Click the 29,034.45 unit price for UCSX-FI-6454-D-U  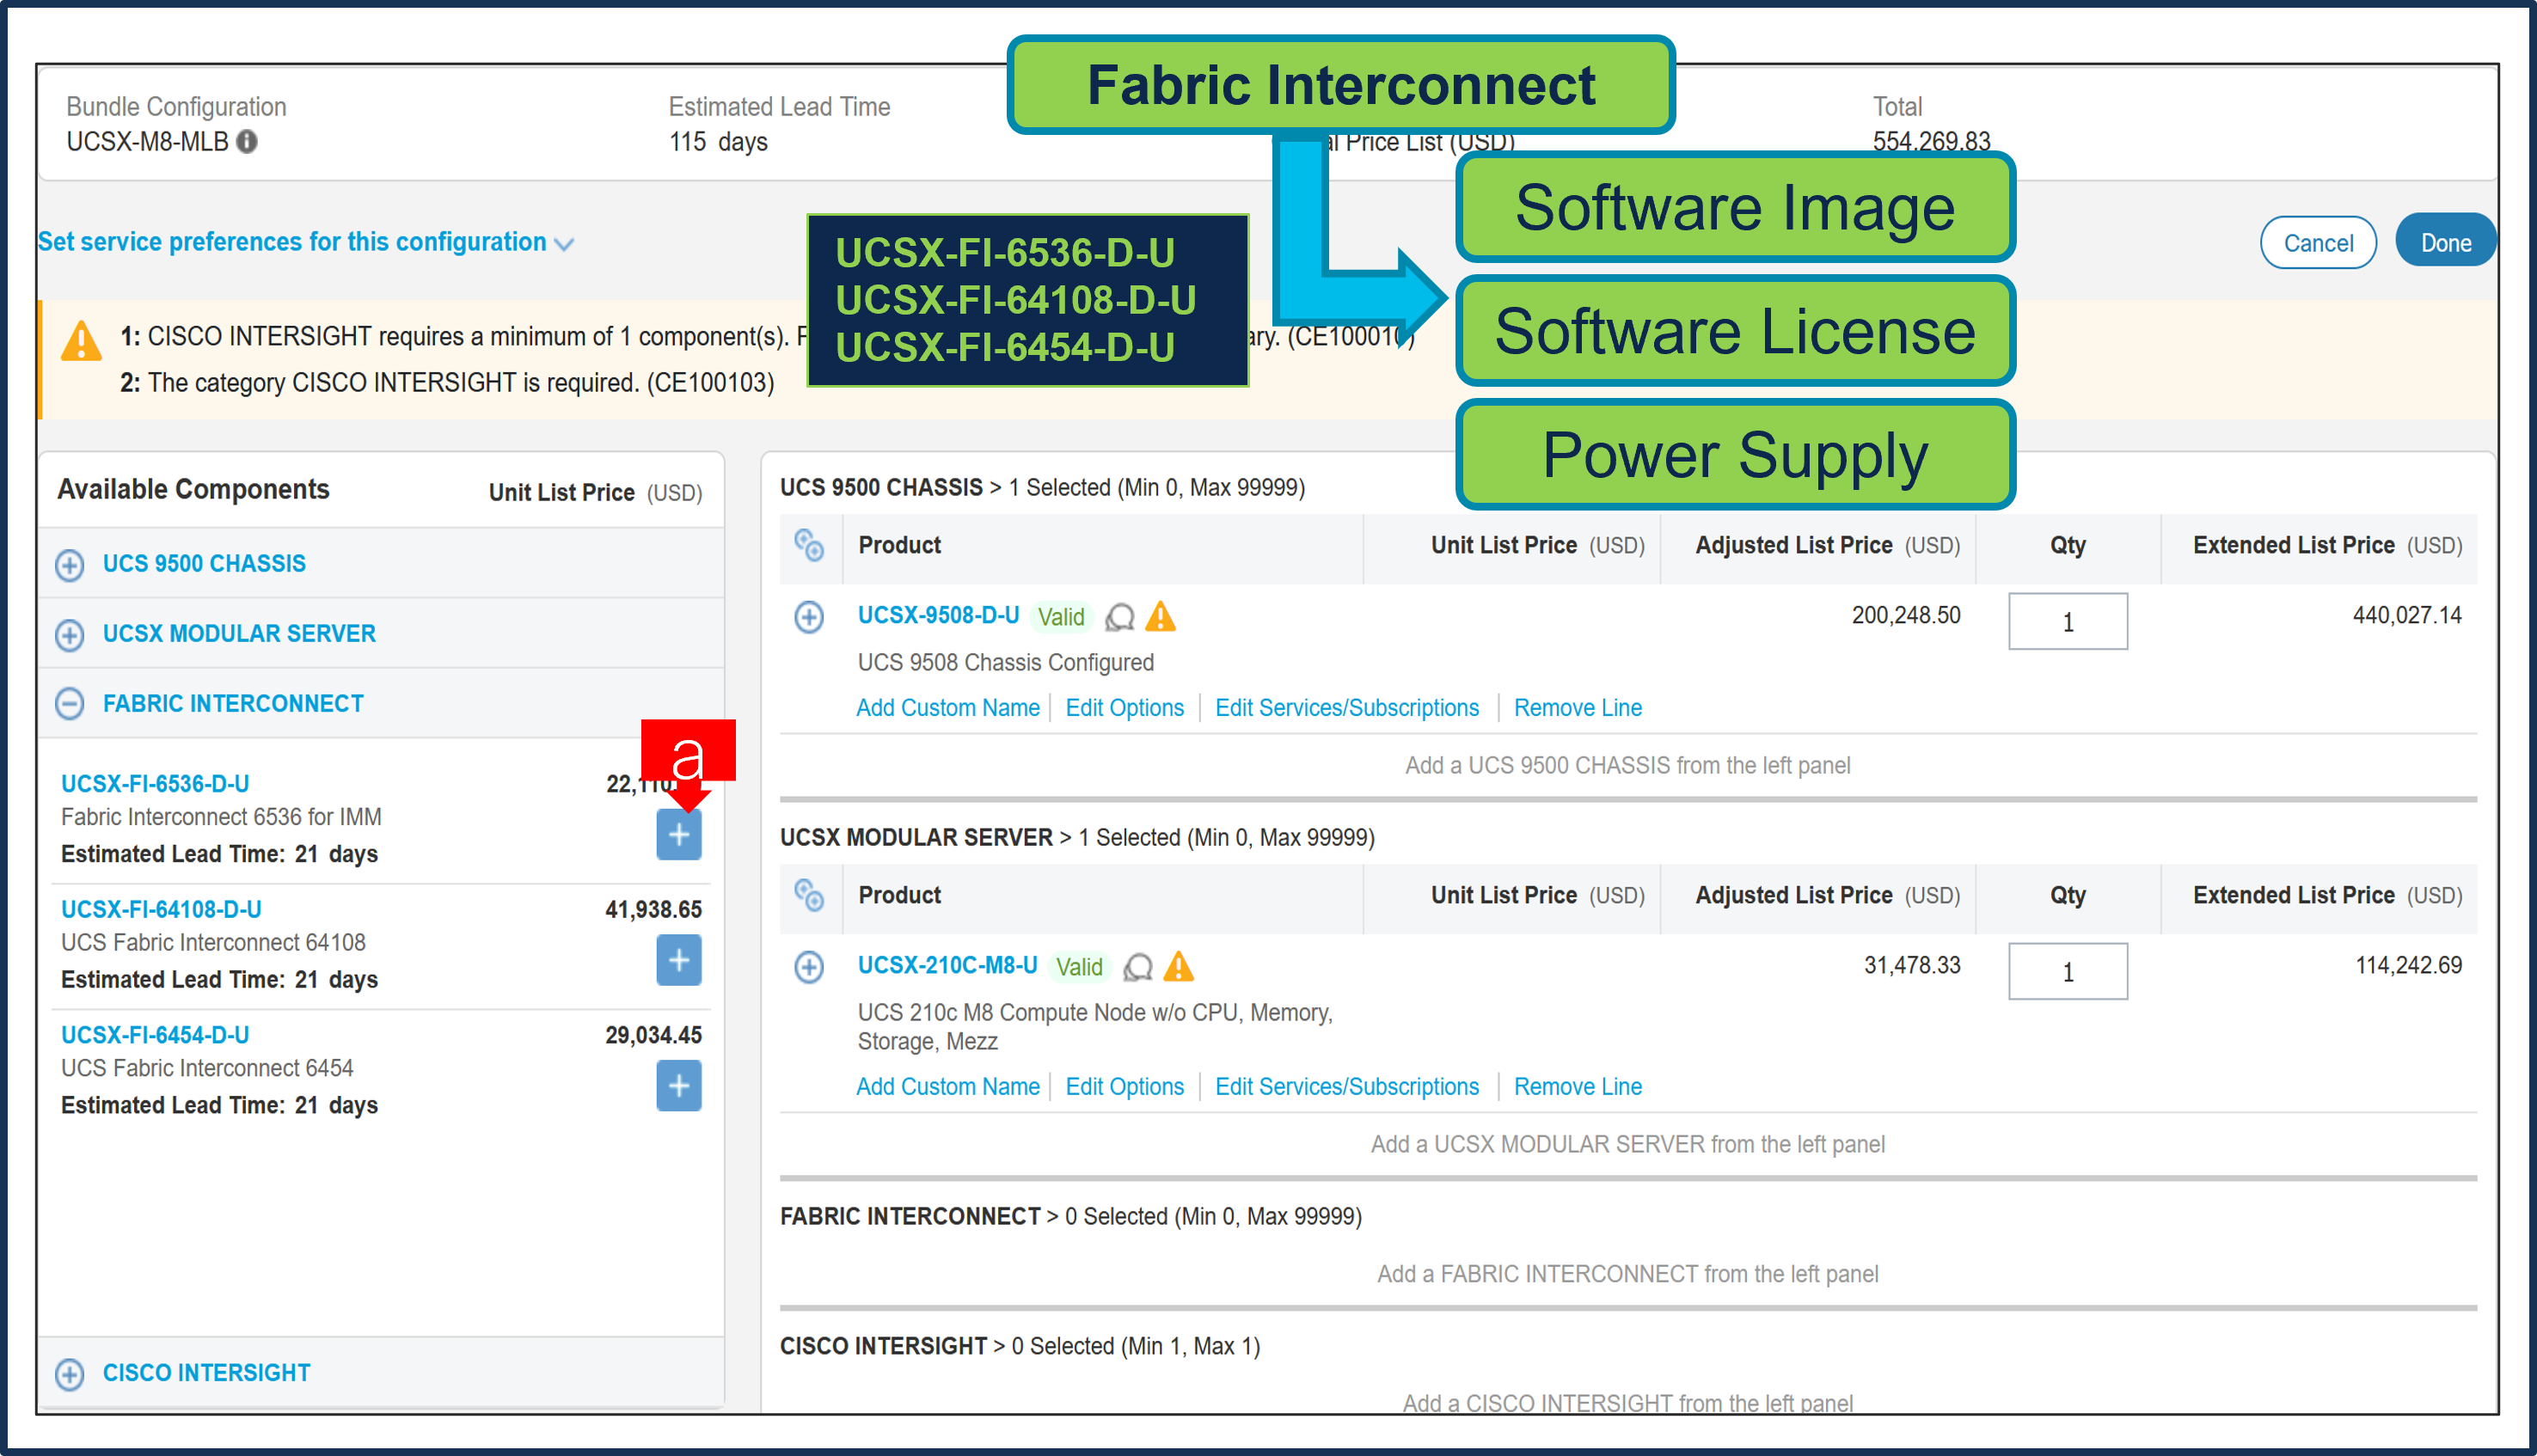[653, 1036]
